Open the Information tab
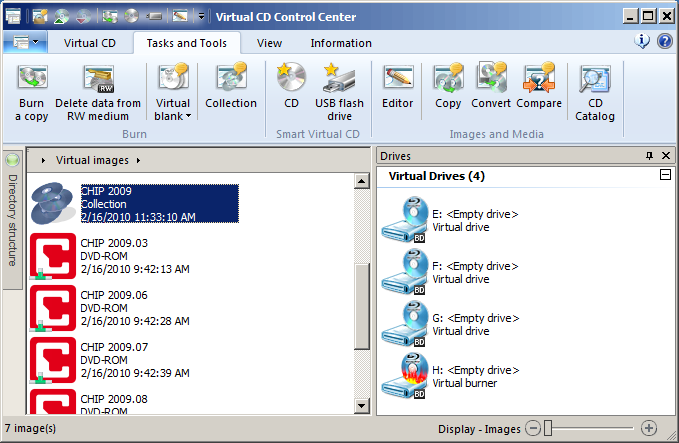Image resolution: width=679 pixels, height=443 pixels. [x=340, y=43]
